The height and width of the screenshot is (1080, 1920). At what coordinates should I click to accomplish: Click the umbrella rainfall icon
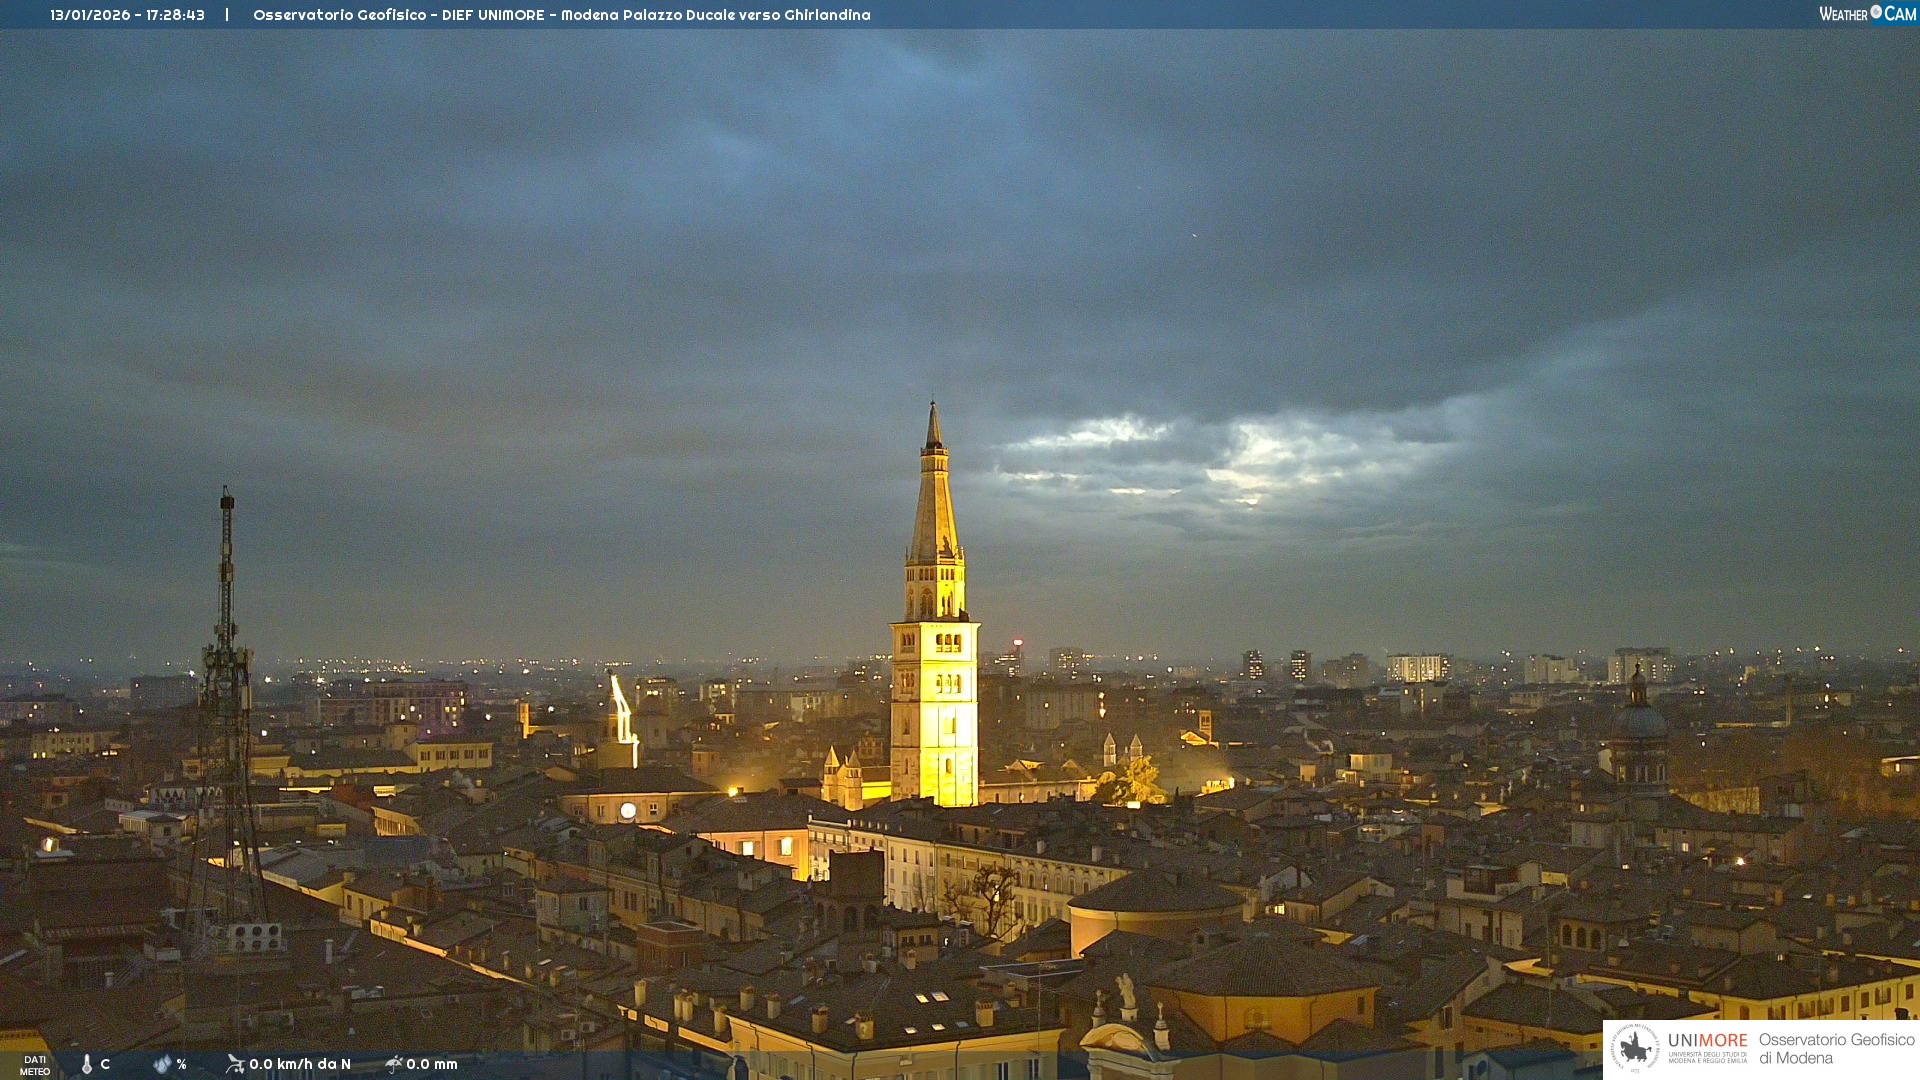coord(394,1064)
